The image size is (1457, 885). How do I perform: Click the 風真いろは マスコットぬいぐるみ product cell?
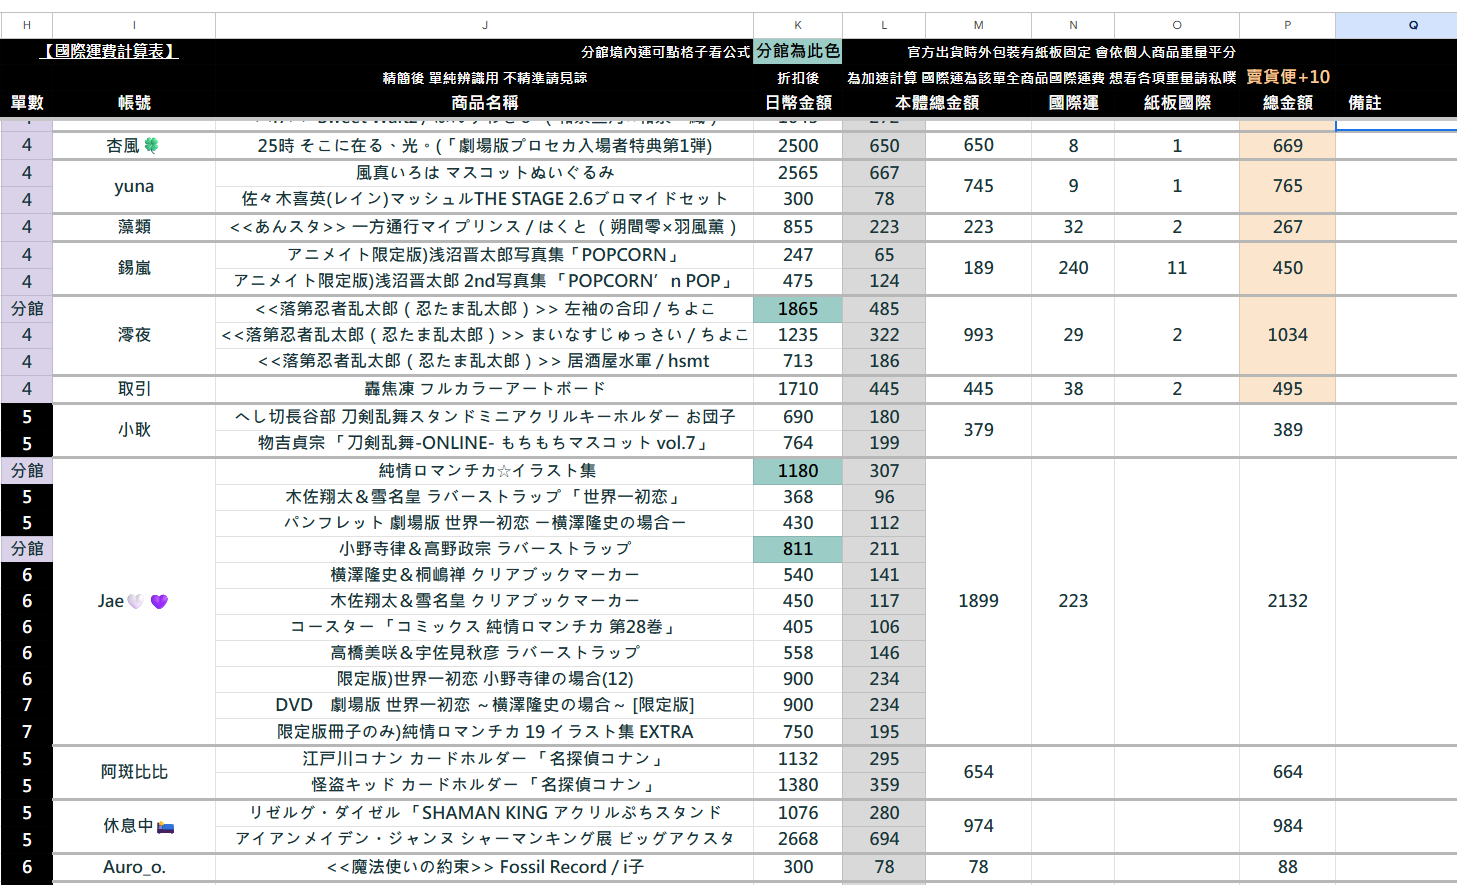(x=485, y=173)
